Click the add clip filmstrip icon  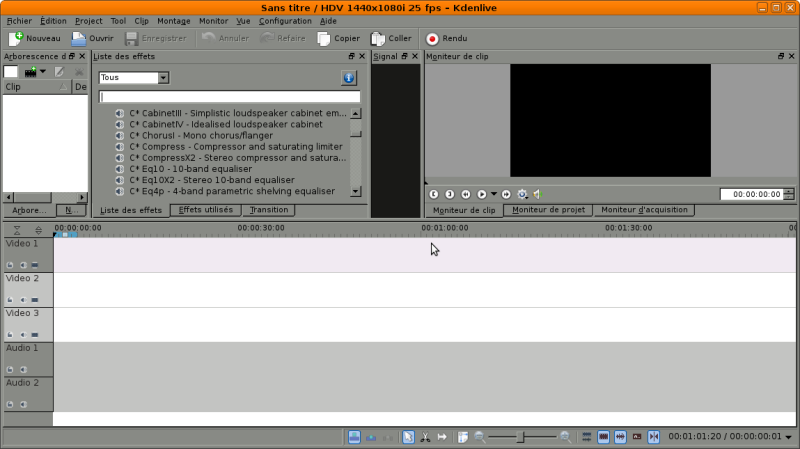click(31, 72)
